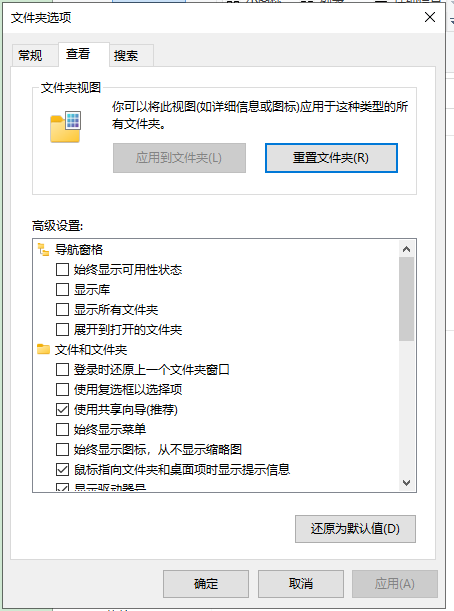Click the scrollbar up arrow
Viewport: 454px width, 611px height.
[406, 249]
